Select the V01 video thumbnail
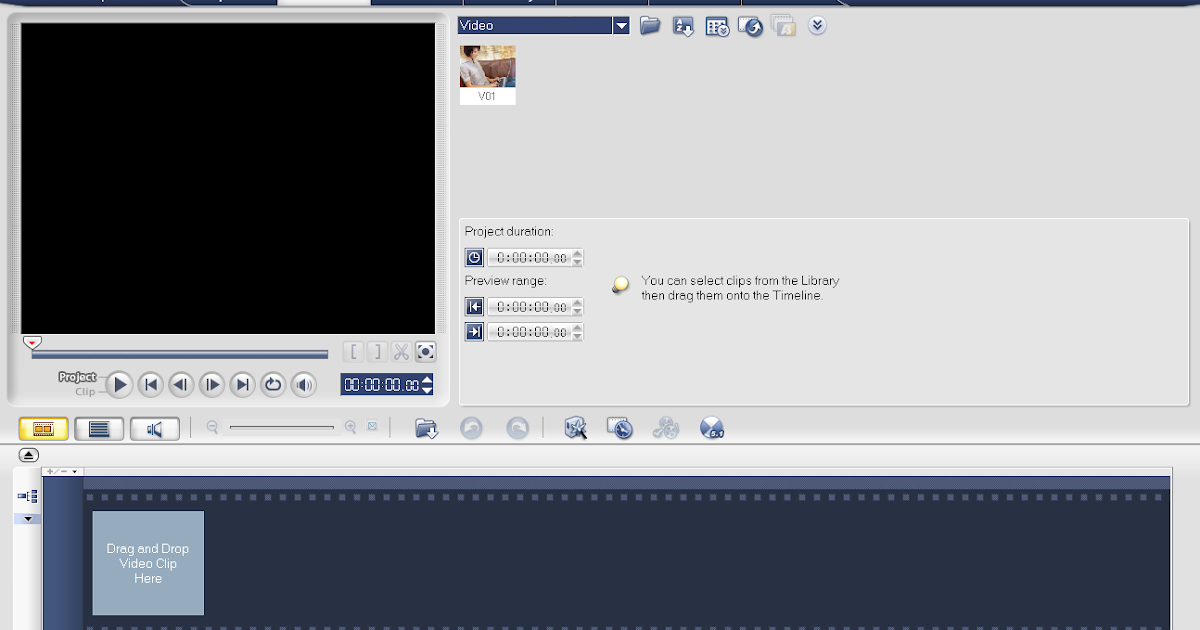This screenshot has height=630, width=1200. pos(487,72)
